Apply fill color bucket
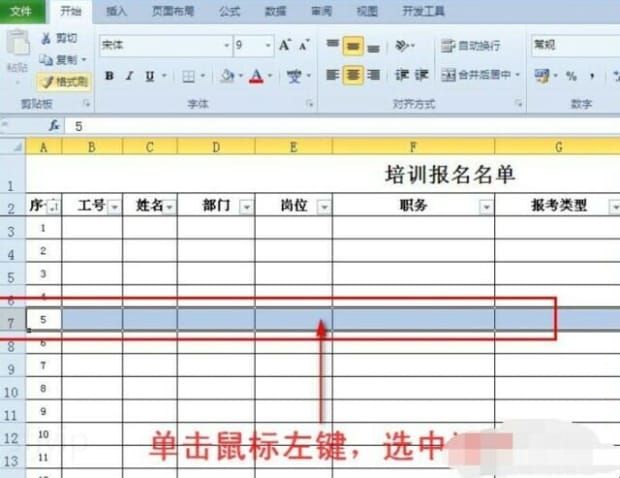The width and height of the screenshot is (620, 478). pos(227,76)
